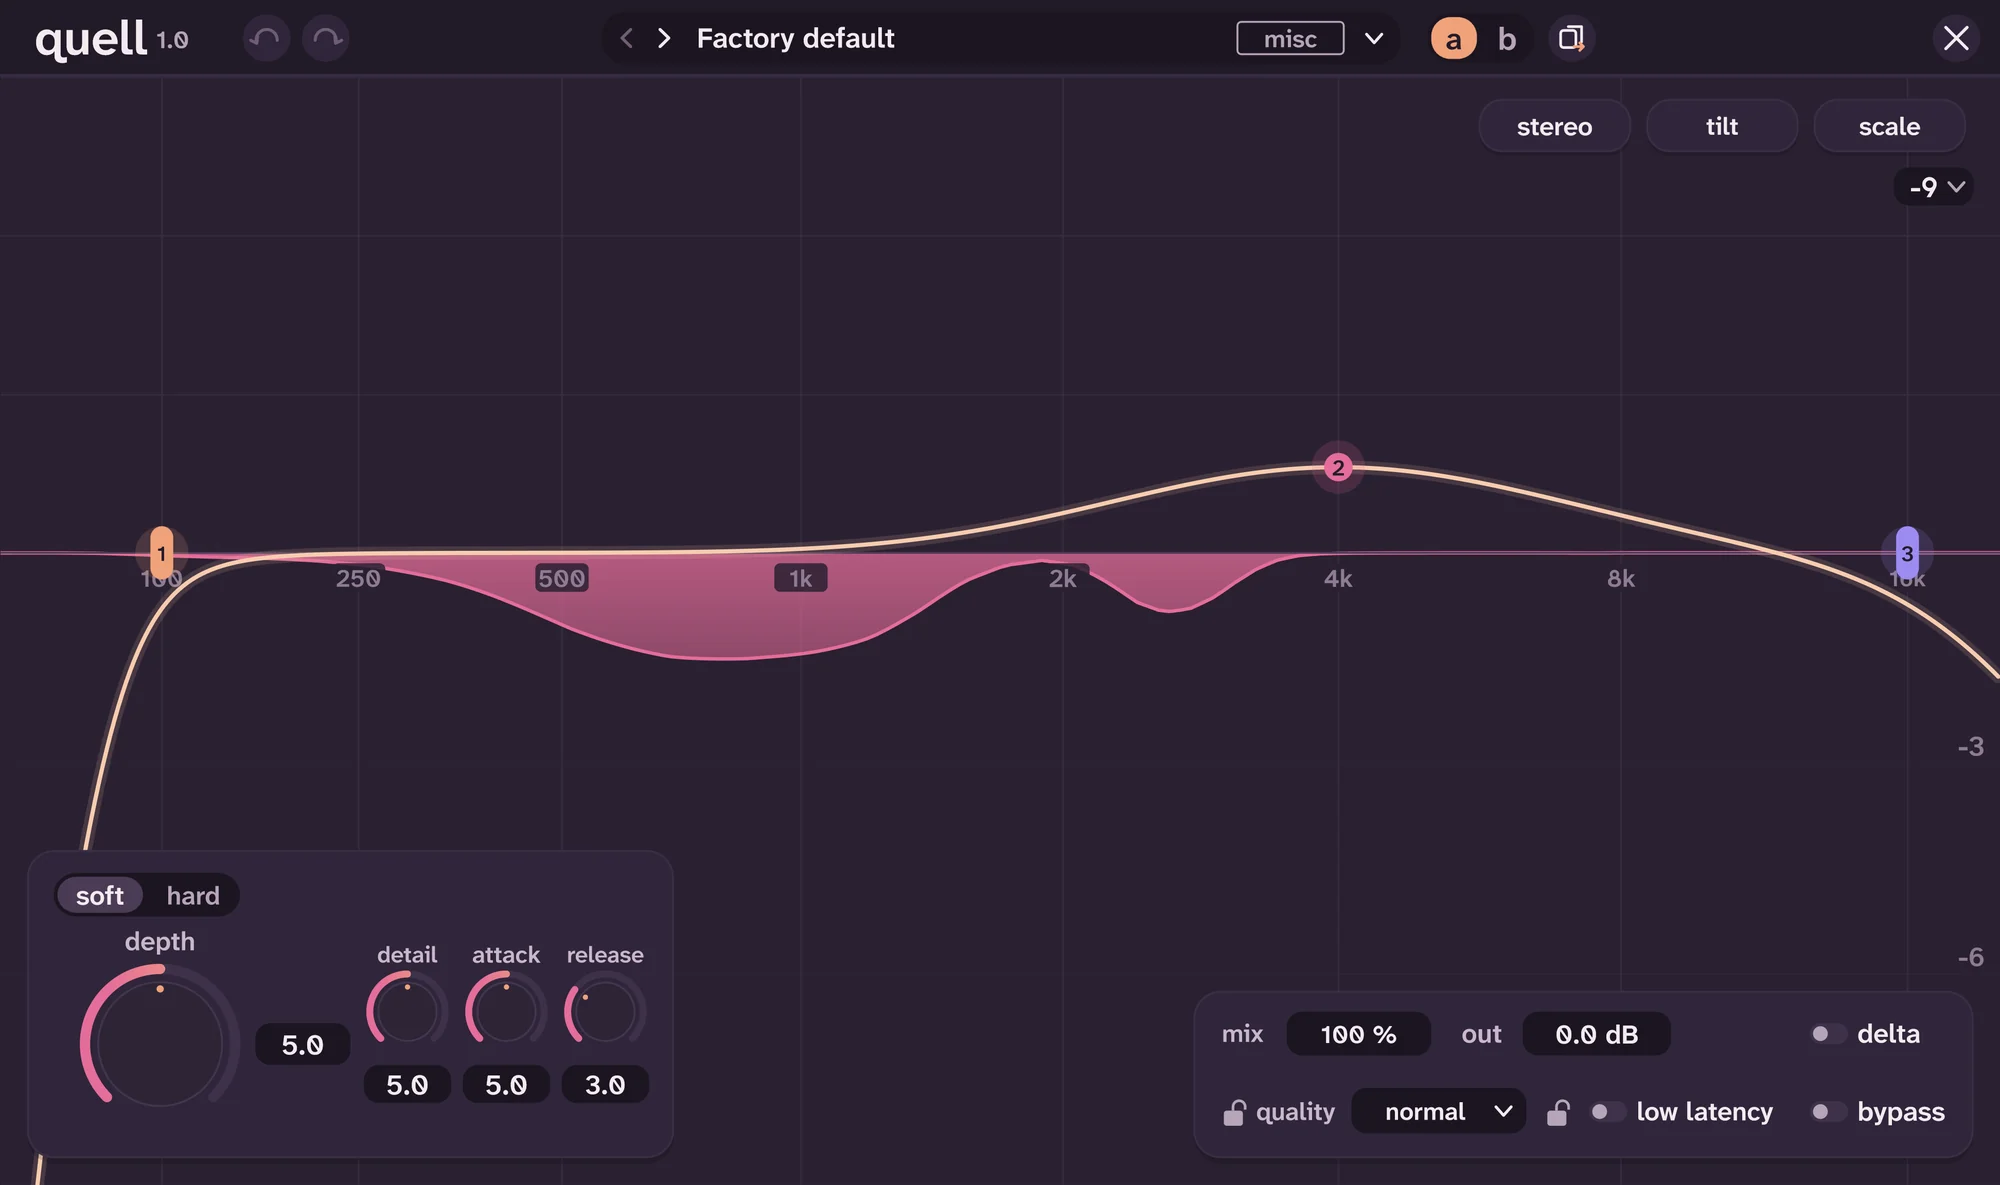The image size is (2000, 1185).
Task: Click the depth knob
Action: [160, 1040]
